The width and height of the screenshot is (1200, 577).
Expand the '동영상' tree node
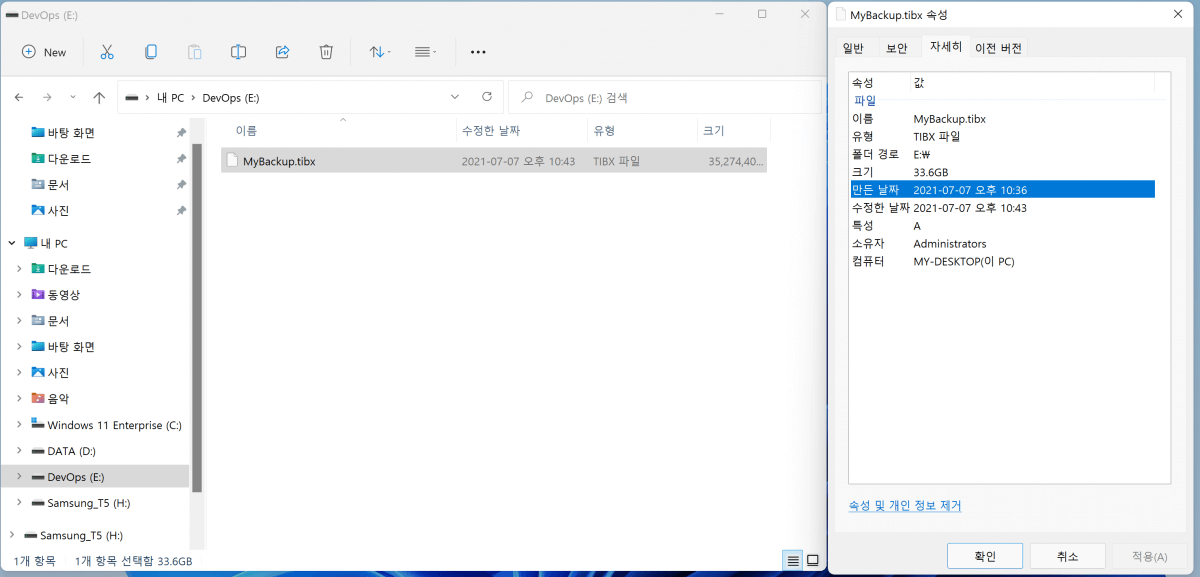click(x=19, y=295)
